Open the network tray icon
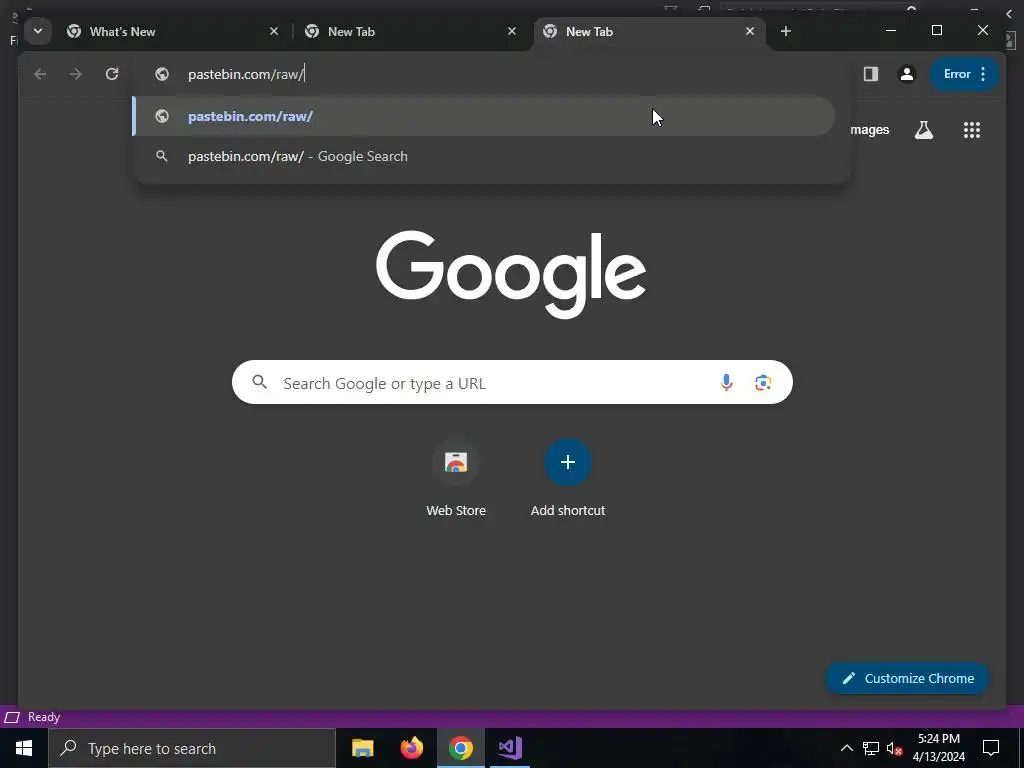1024x768 pixels. coord(871,748)
